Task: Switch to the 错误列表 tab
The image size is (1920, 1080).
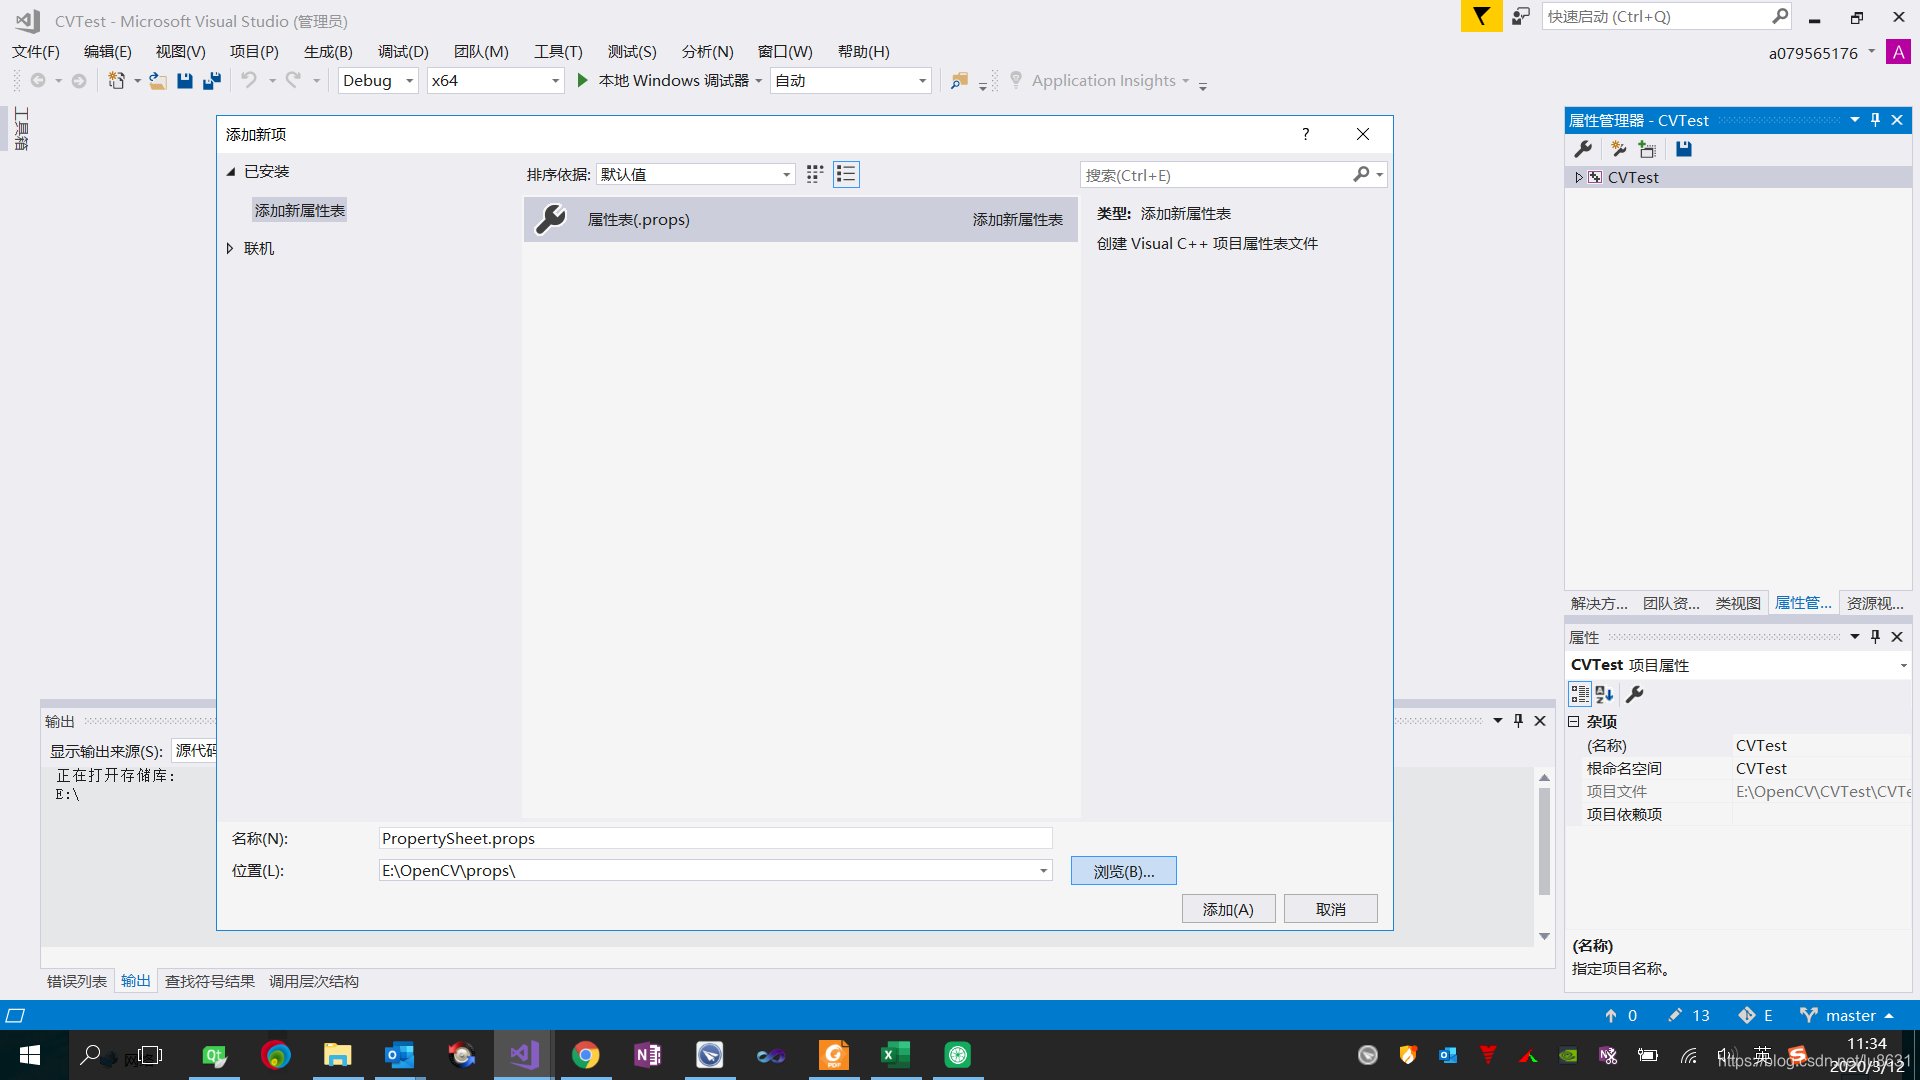Action: click(76, 981)
